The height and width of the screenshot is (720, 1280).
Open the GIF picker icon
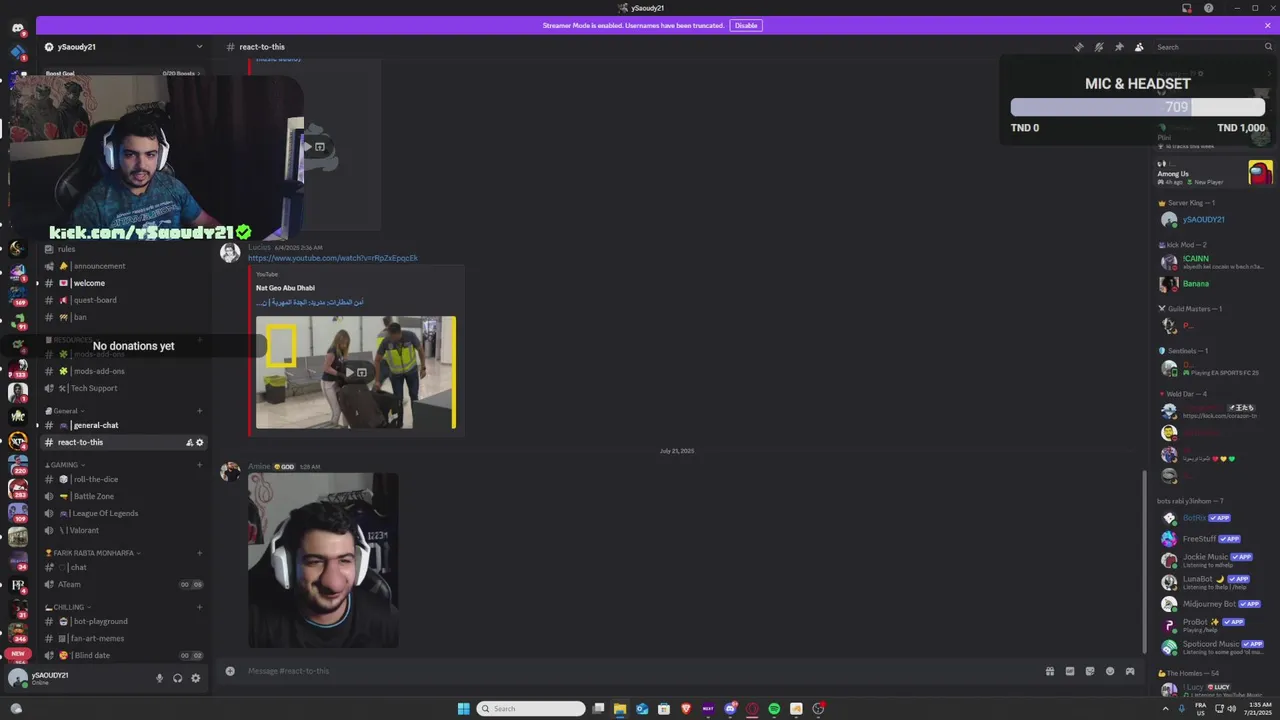(x=1070, y=671)
